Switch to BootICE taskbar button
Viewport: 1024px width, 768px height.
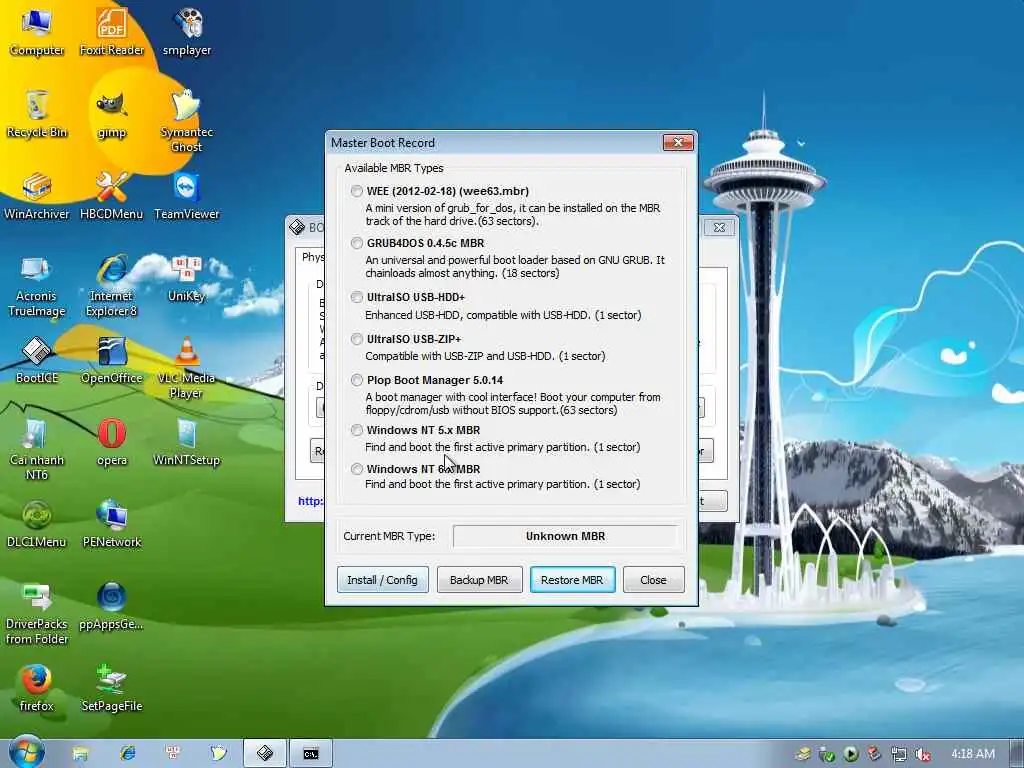tap(264, 754)
